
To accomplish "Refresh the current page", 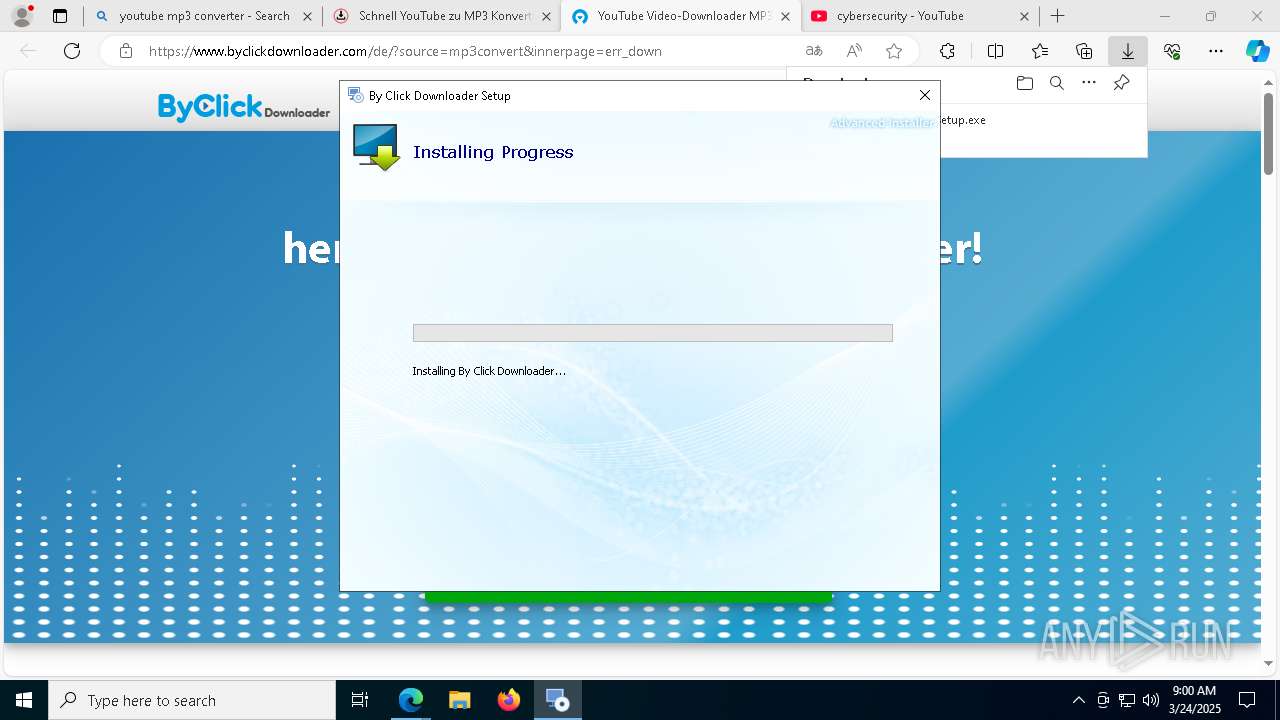I will 72,51.
